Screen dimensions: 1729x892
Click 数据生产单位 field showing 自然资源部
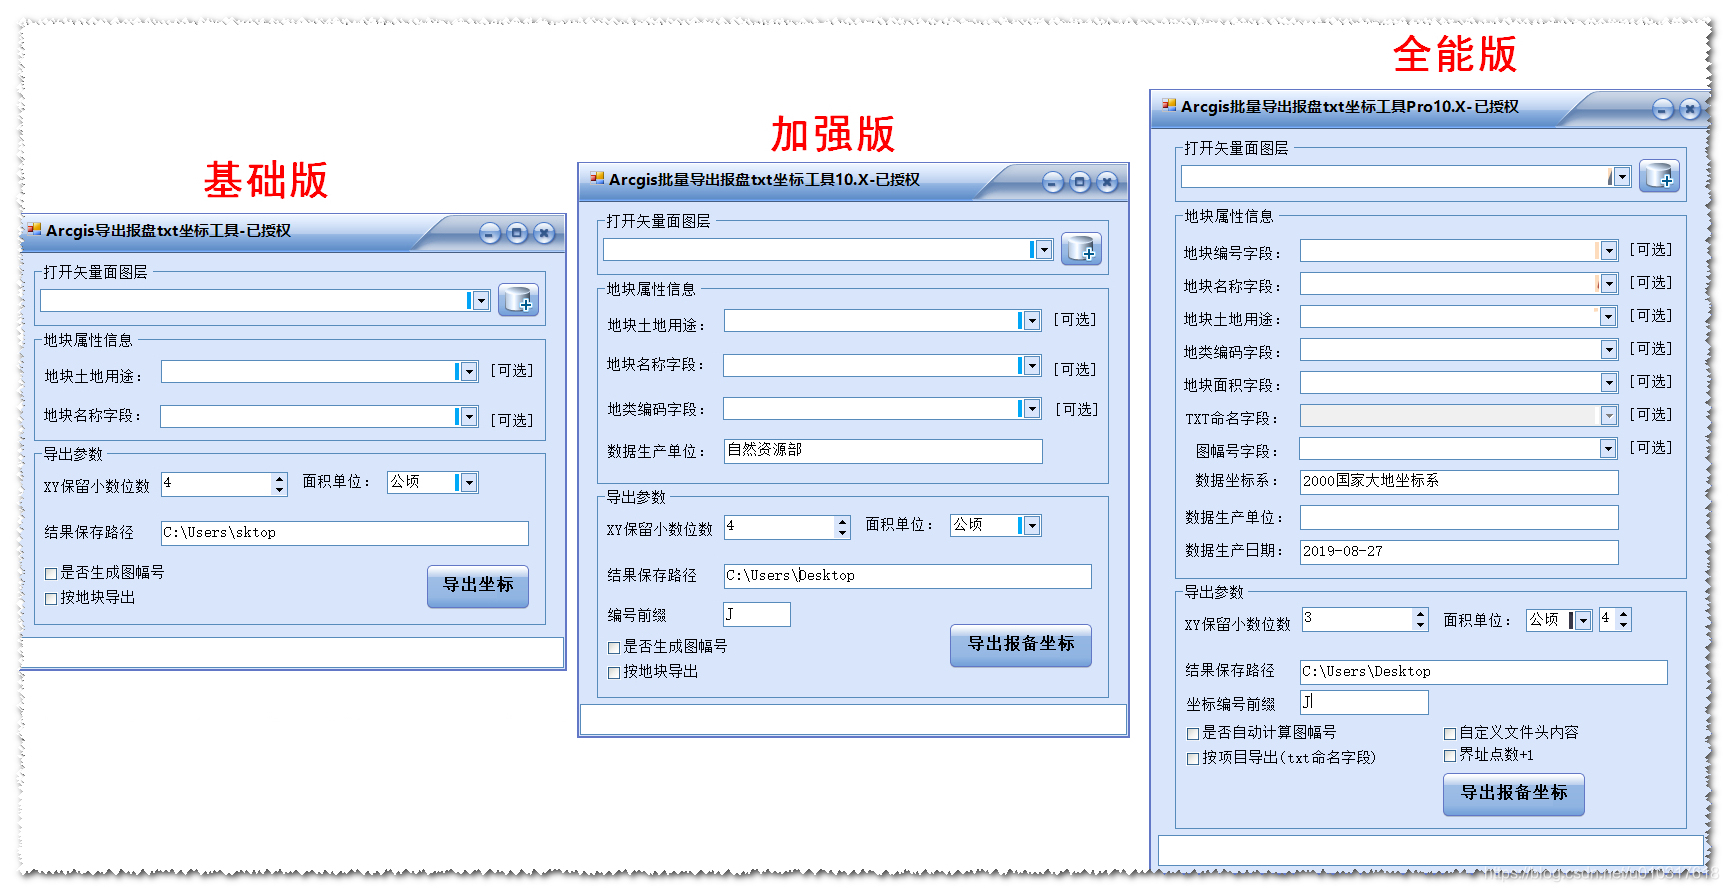[x=883, y=451]
